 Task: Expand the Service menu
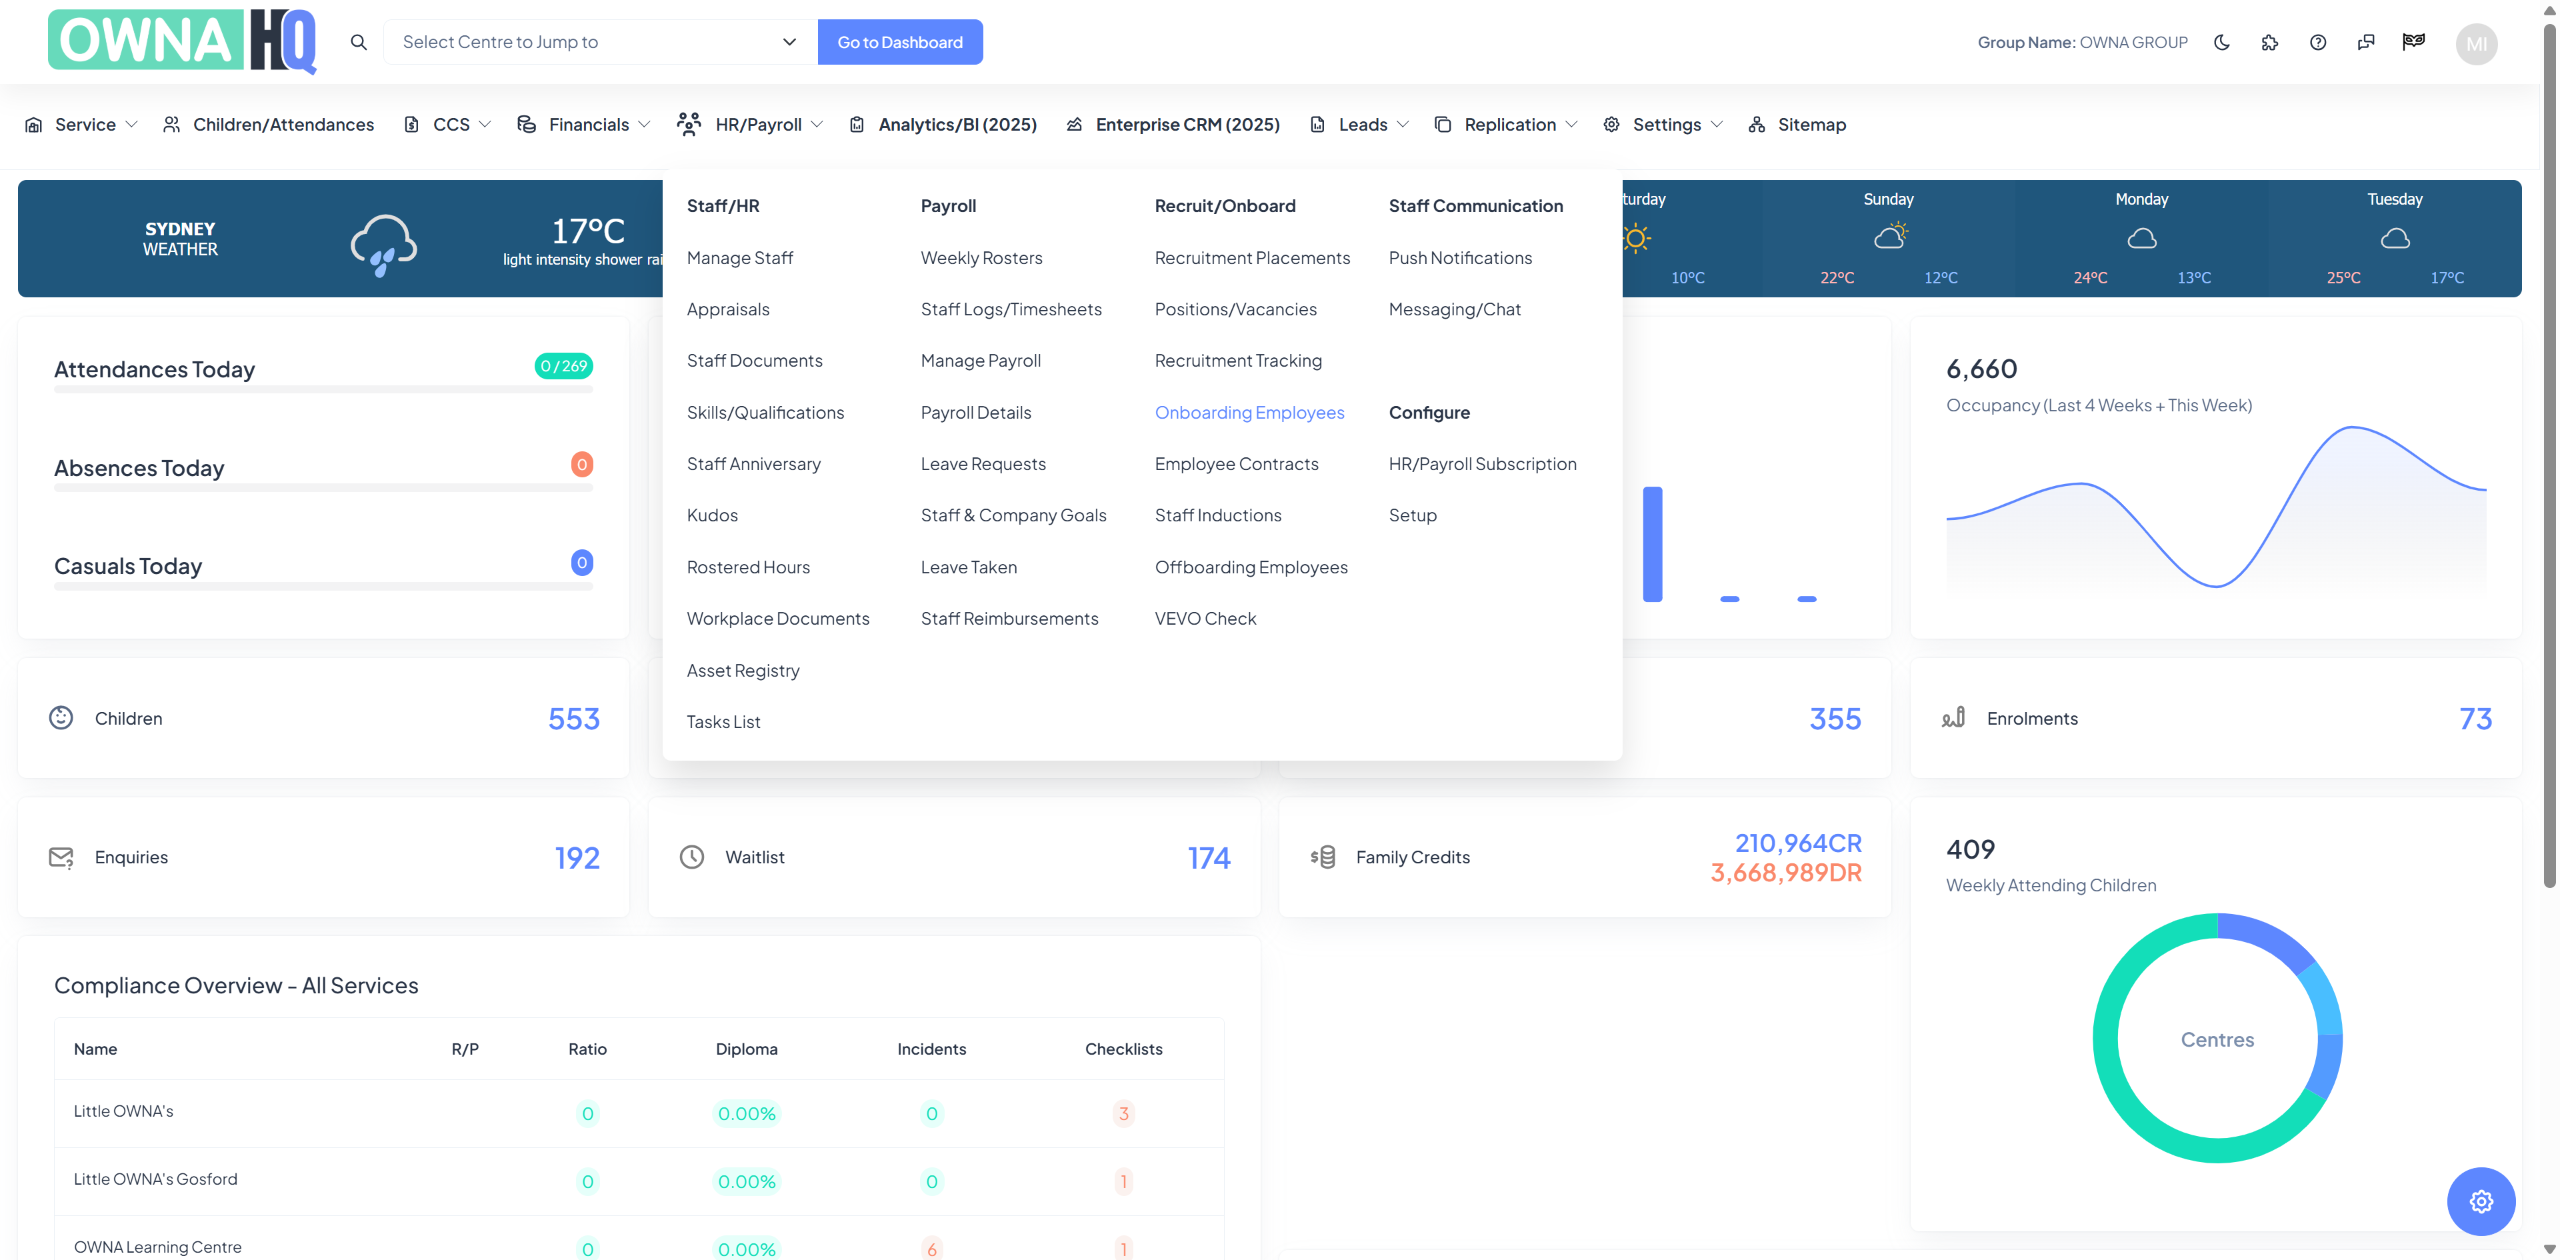pyautogui.click(x=81, y=125)
